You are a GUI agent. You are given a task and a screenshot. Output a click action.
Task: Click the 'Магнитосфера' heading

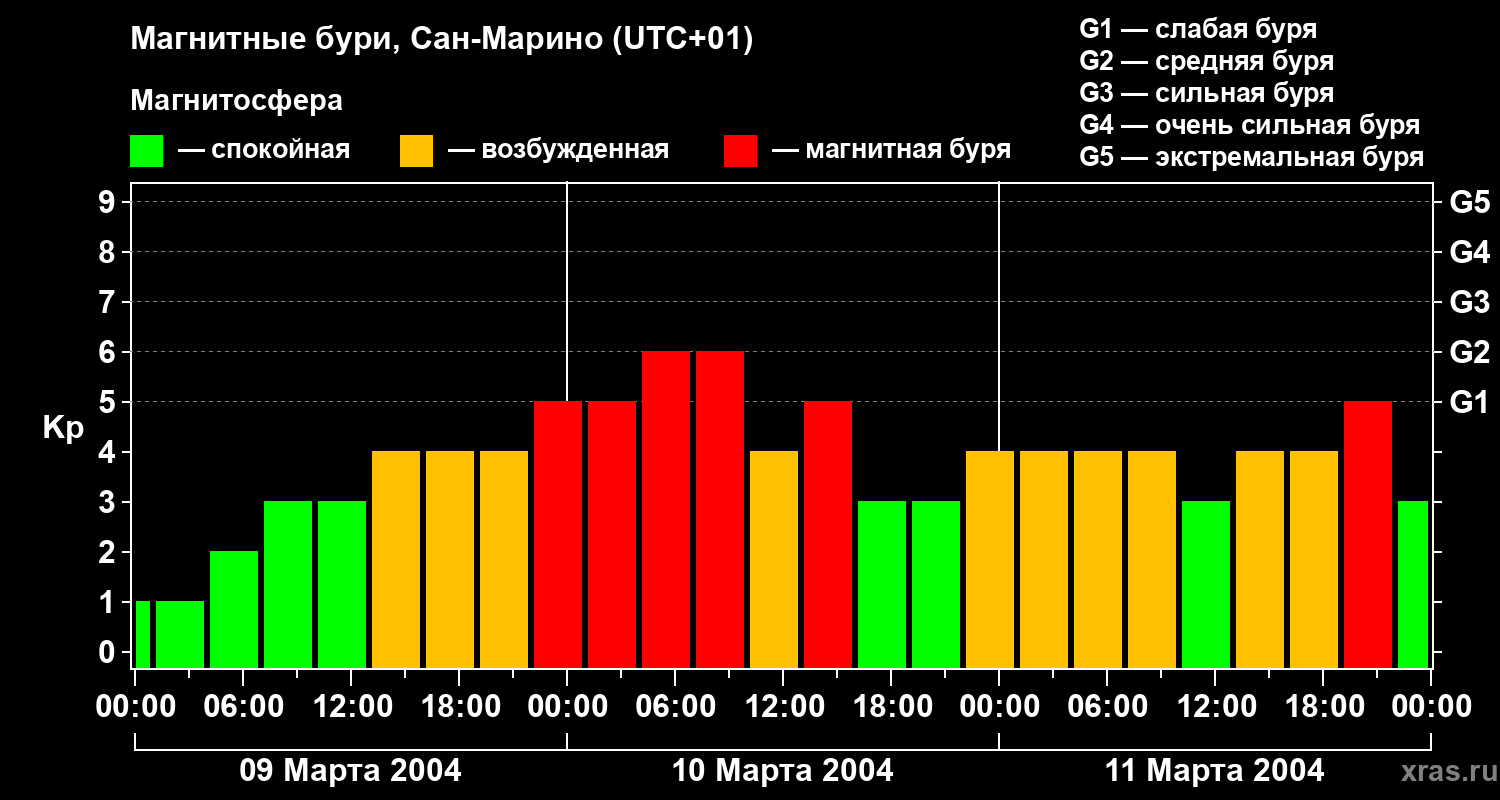pos(236,101)
